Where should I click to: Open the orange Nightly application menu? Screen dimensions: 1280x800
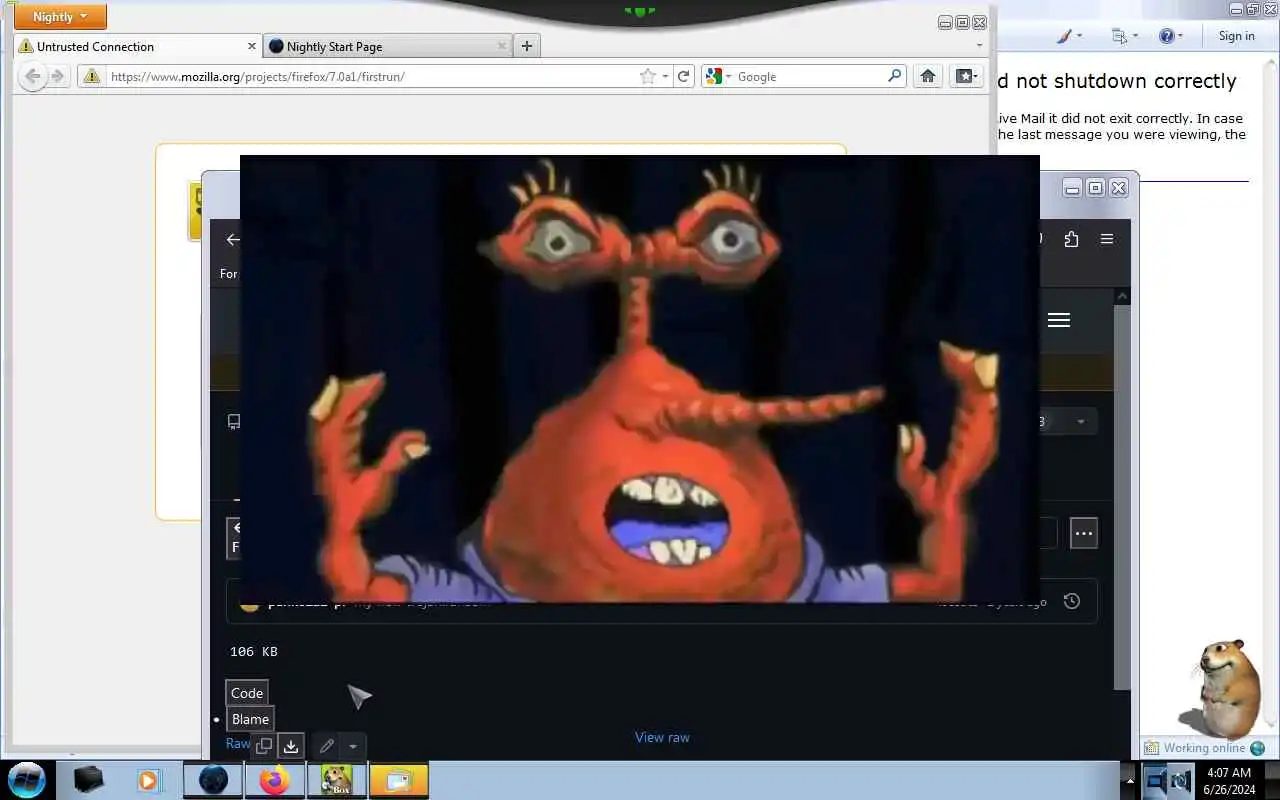[x=60, y=16]
